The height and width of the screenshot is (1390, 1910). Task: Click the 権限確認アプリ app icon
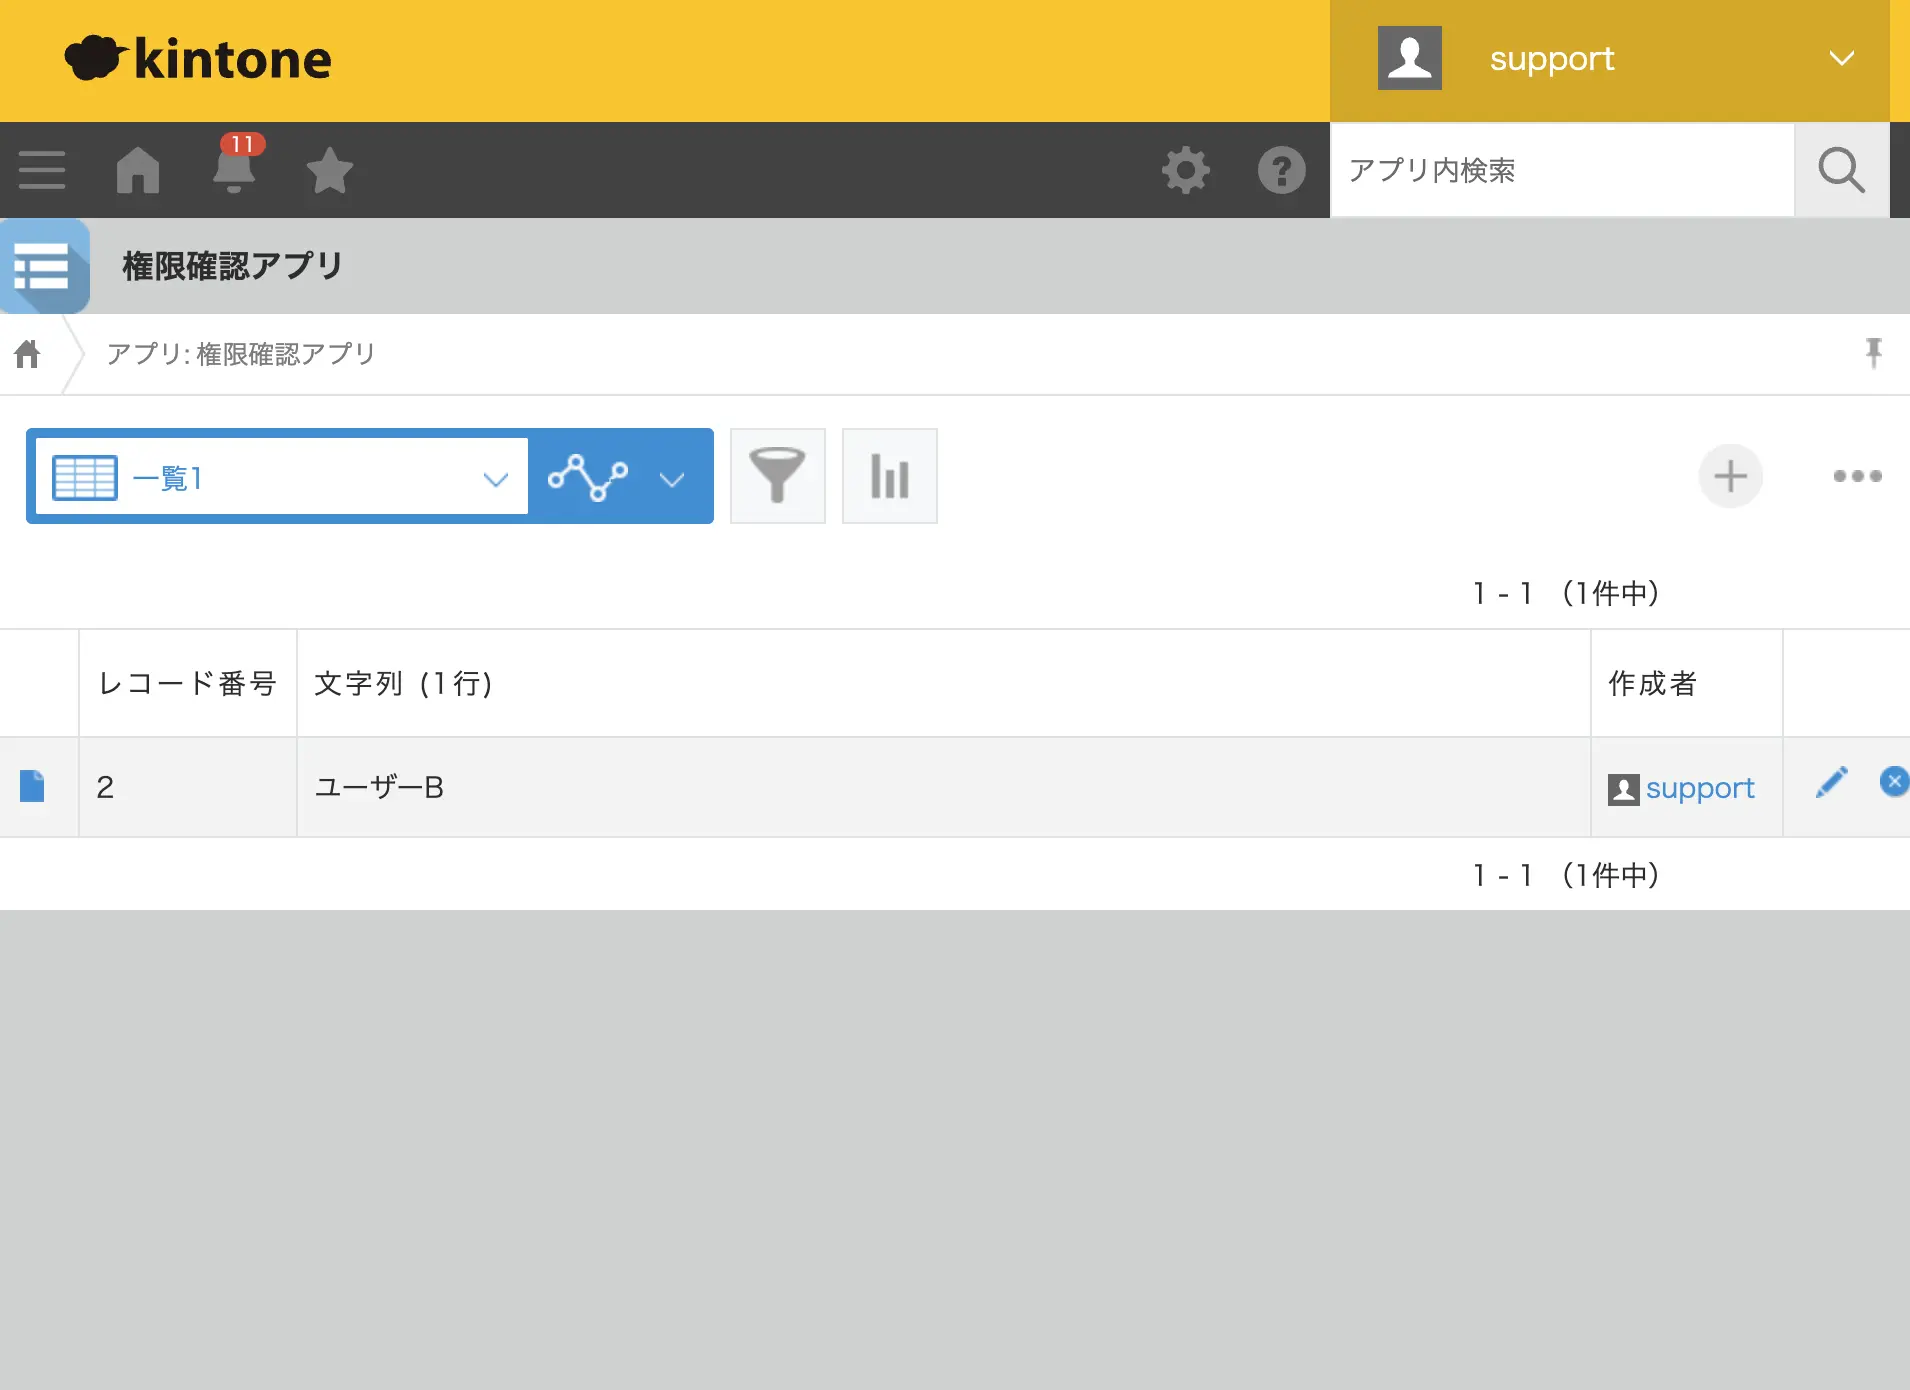pyautogui.click(x=45, y=266)
